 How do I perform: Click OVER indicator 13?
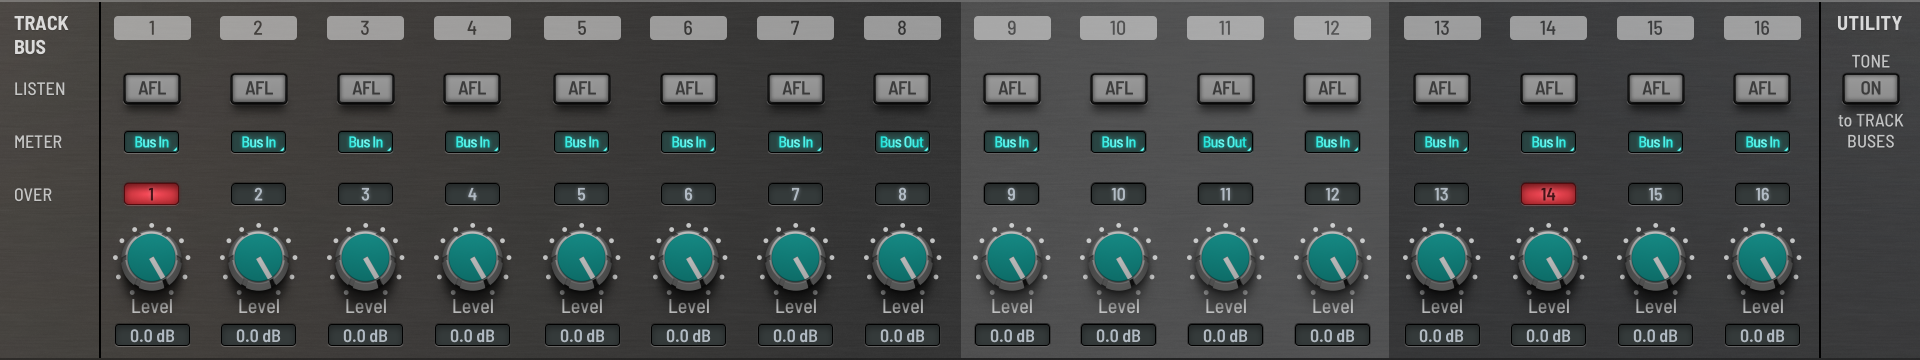(1442, 194)
